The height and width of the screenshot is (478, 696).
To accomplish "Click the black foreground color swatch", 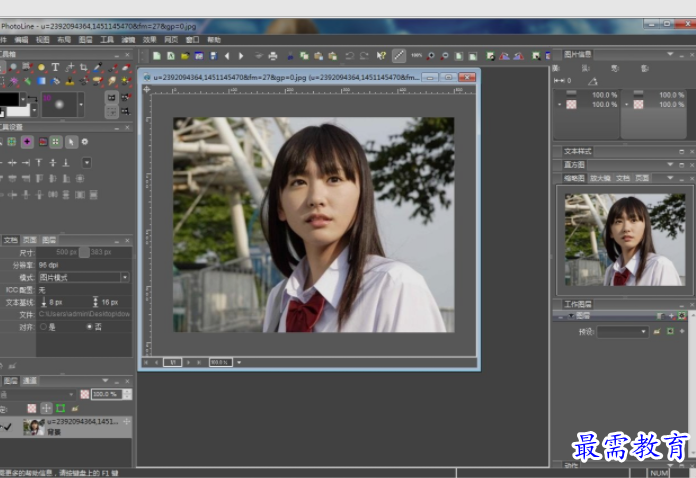I will [9, 99].
